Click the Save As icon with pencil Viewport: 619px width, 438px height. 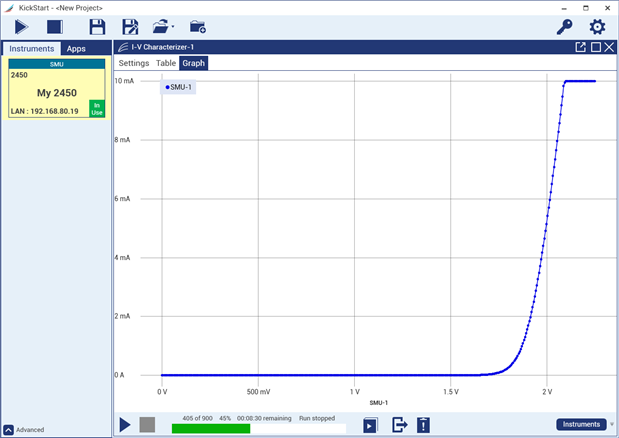pos(129,27)
